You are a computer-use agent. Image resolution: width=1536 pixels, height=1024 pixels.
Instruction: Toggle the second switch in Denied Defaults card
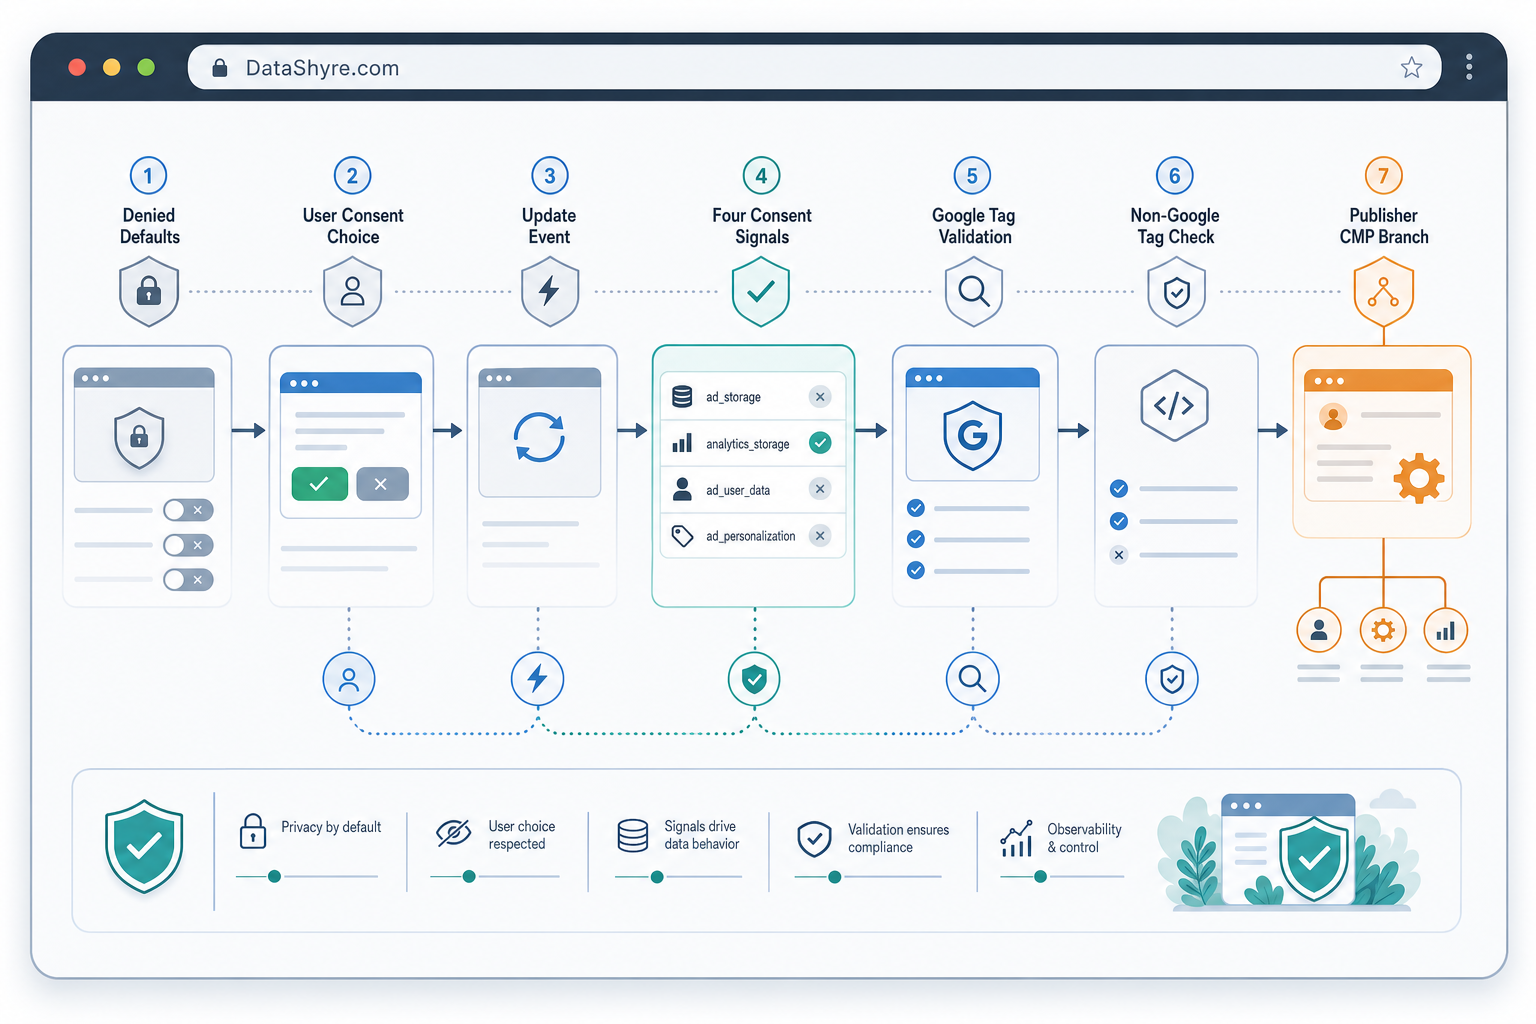pos(188,545)
